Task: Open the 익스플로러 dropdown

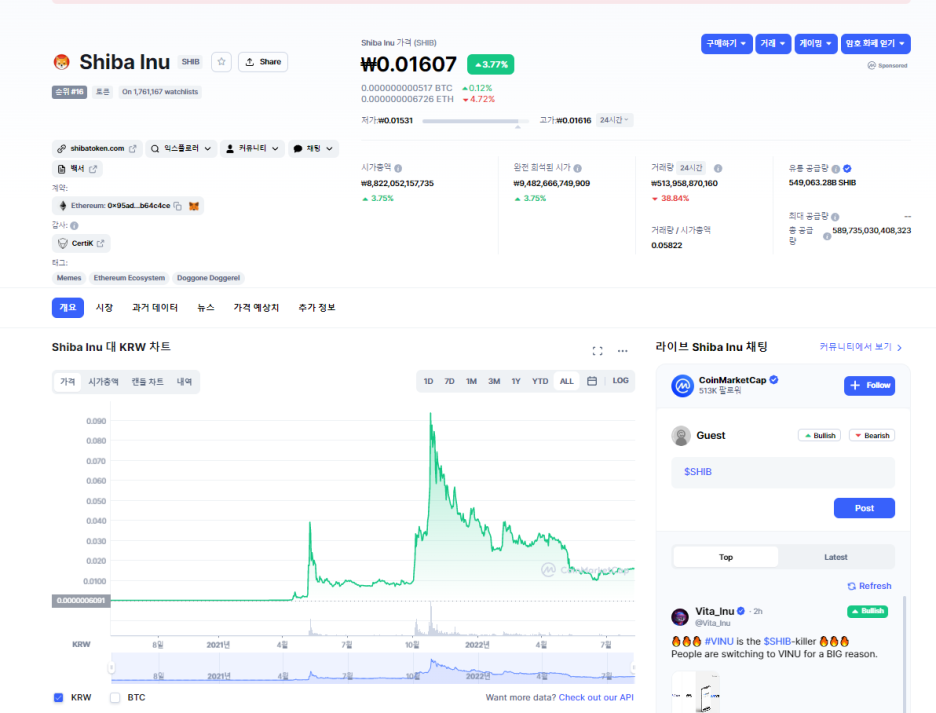Action: (181, 149)
